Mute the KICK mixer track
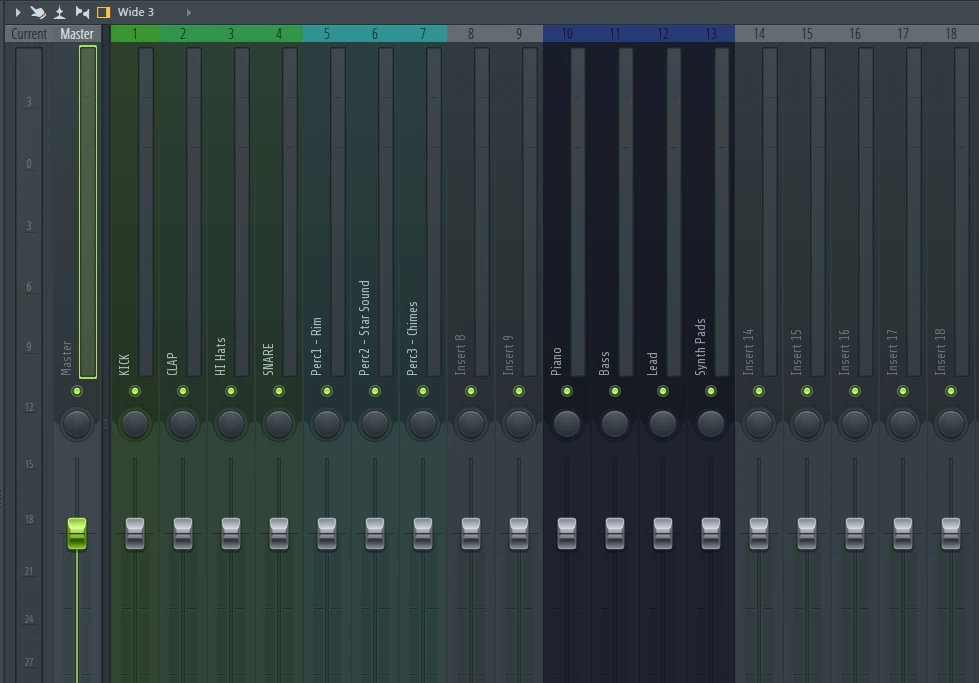The width and height of the screenshot is (979, 683). [135, 391]
